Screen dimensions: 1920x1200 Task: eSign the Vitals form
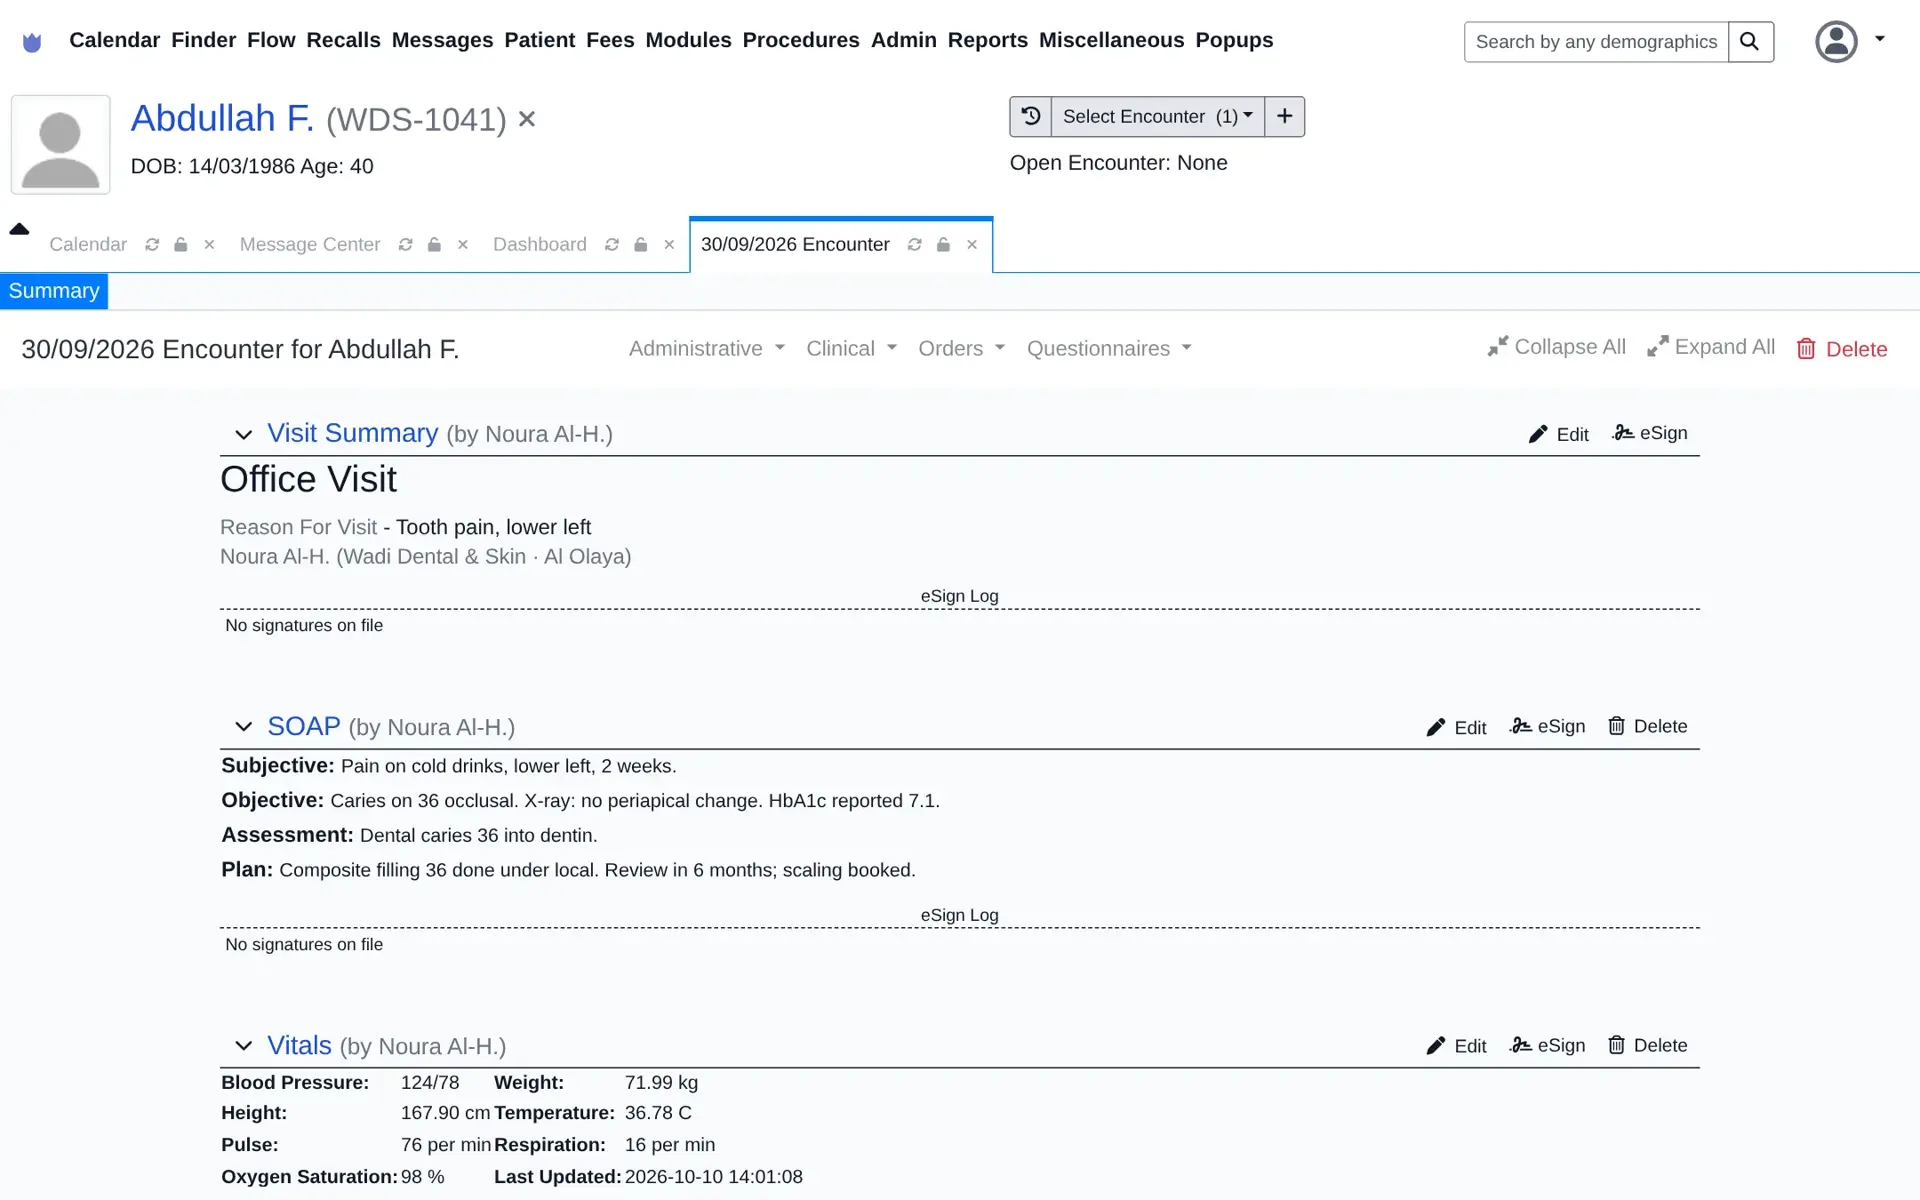click(x=1548, y=1045)
